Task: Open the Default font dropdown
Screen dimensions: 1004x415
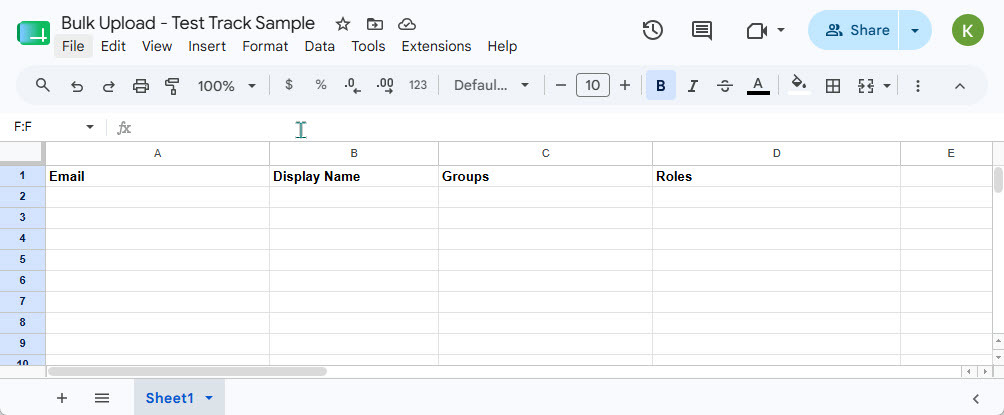Action: (491, 85)
